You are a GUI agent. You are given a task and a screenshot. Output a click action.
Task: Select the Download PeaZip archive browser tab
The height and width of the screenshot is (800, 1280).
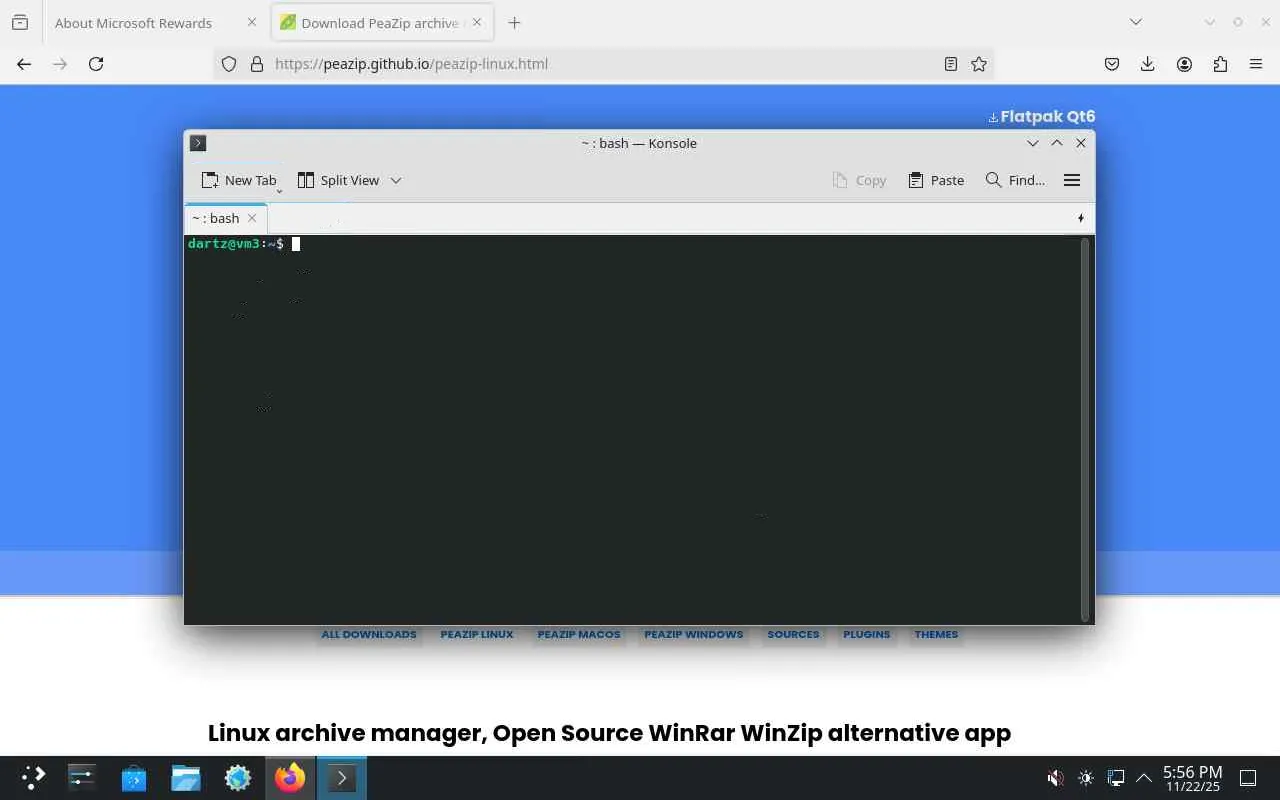(380, 23)
